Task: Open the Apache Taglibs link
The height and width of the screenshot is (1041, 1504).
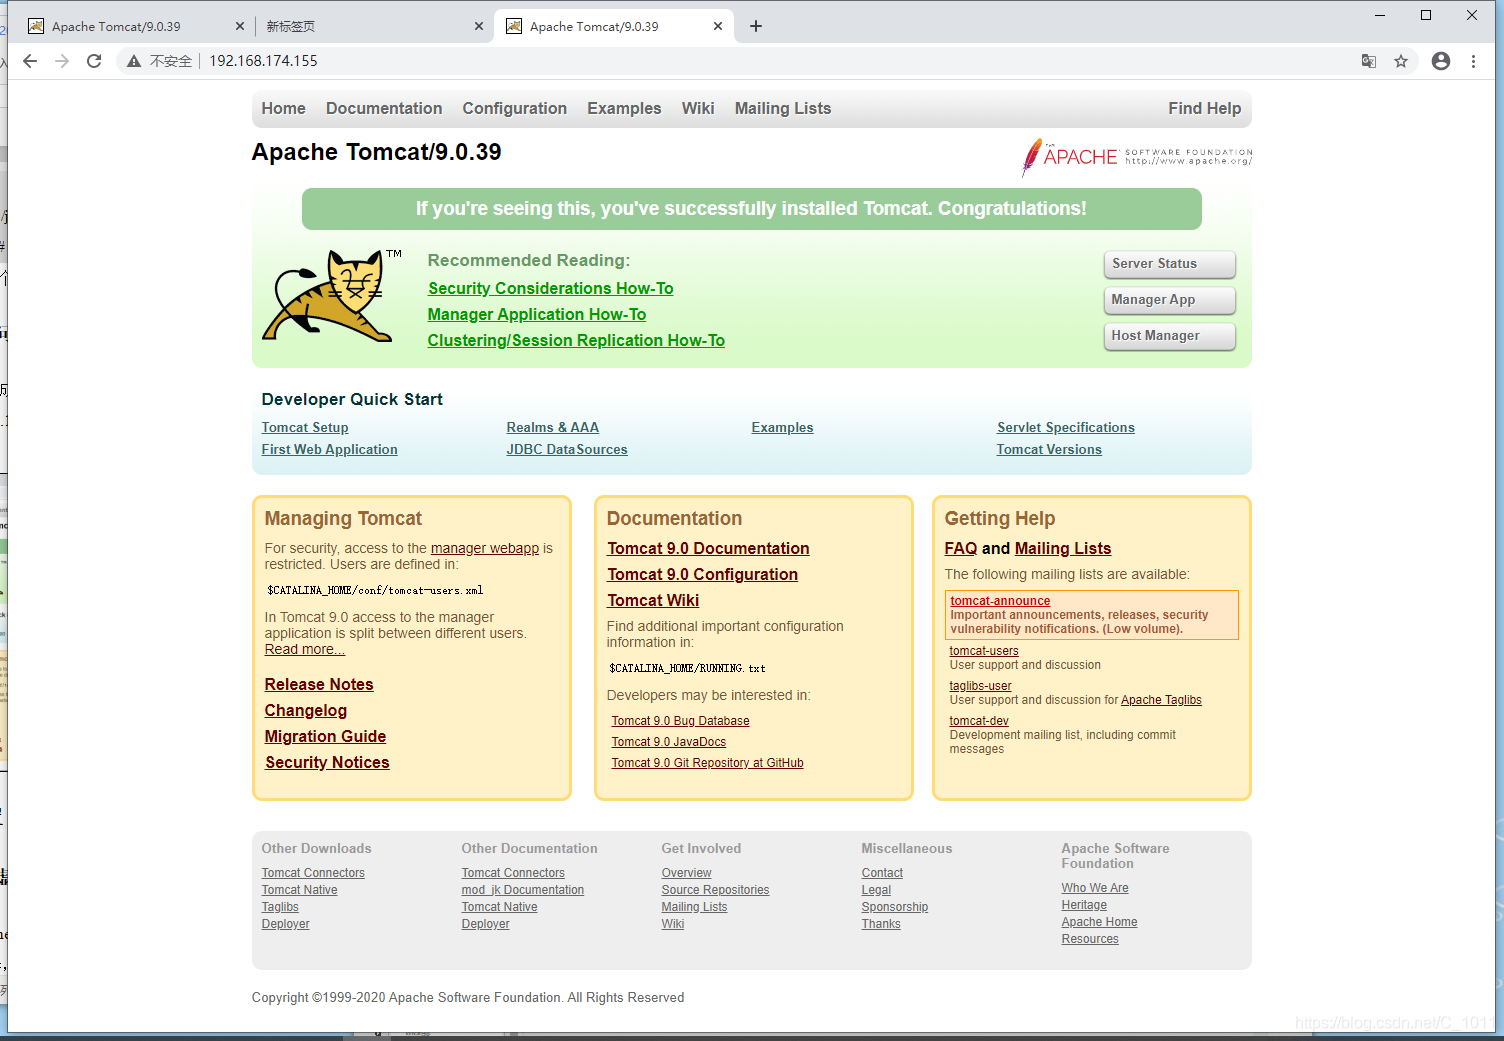Action: coord(1161,700)
